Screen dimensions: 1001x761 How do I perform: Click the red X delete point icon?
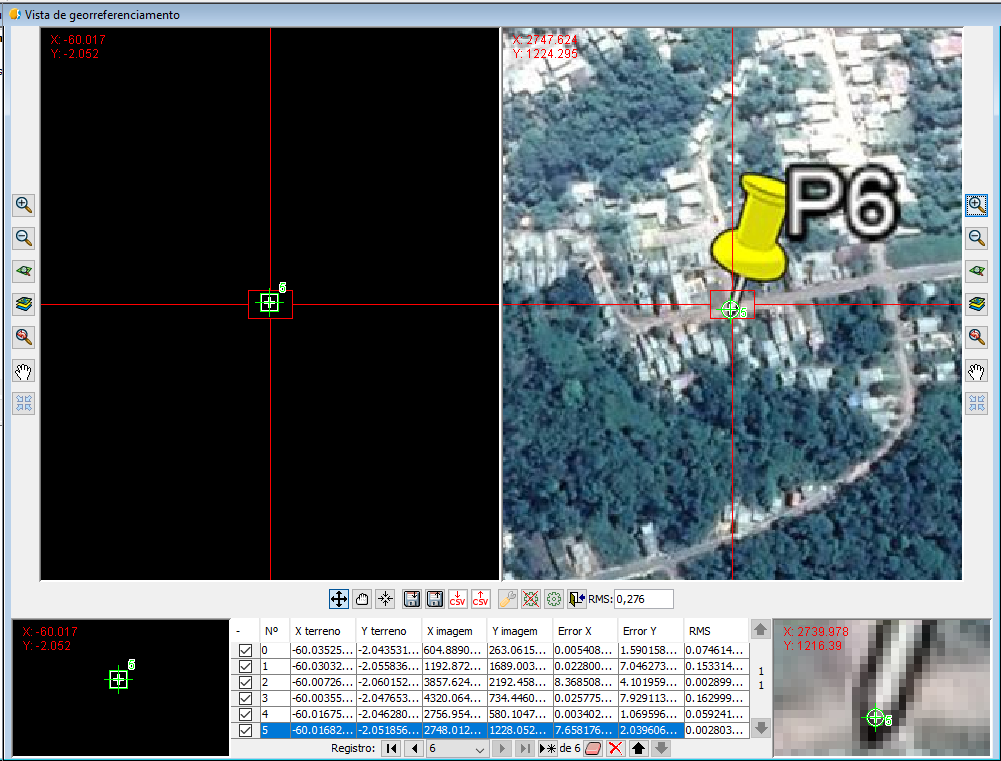coord(615,749)
